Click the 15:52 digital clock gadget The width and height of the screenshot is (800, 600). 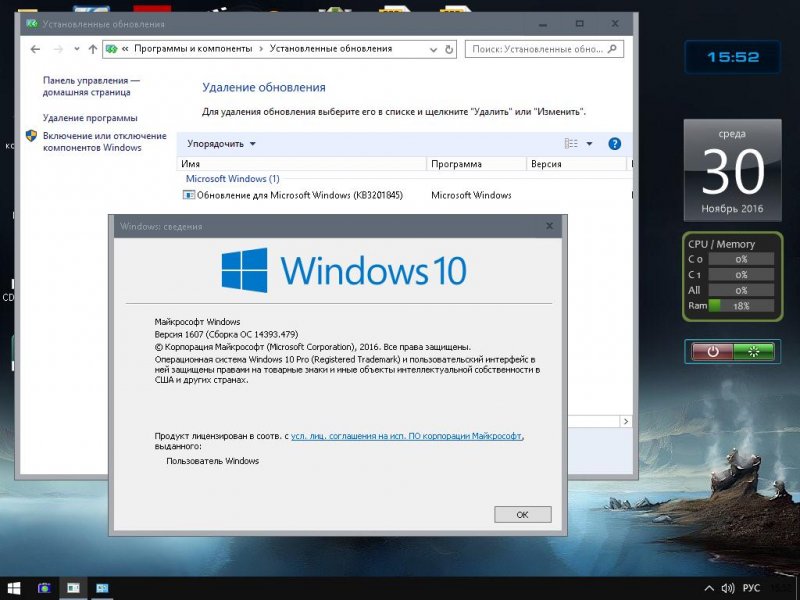point(733,57)
